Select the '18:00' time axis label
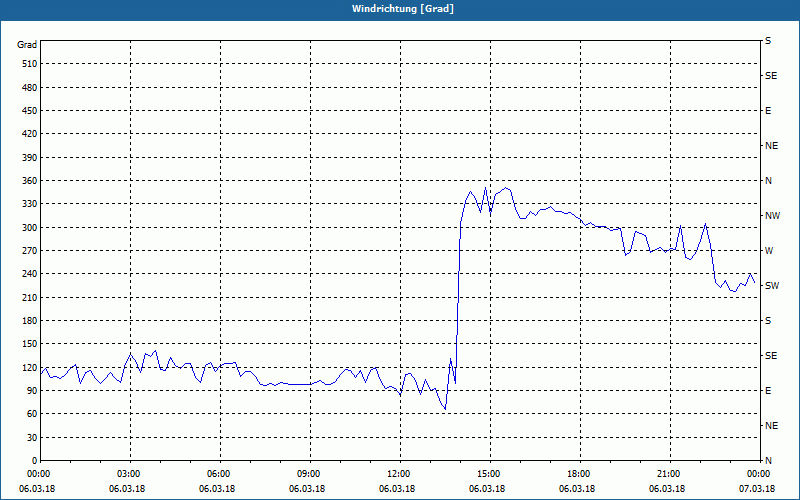Screen dimensions: 800x500 [579, 474]
